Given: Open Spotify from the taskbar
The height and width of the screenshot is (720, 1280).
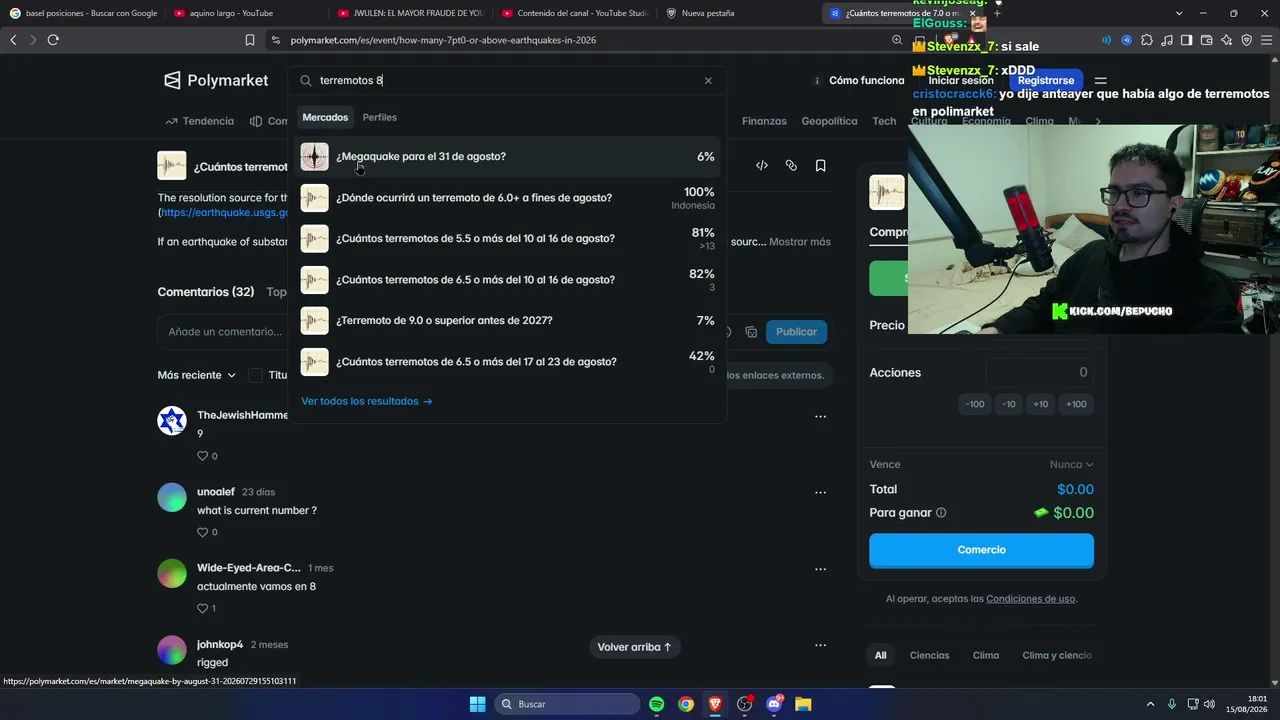Looking at the screenshot, I should [x=657, y=704].
